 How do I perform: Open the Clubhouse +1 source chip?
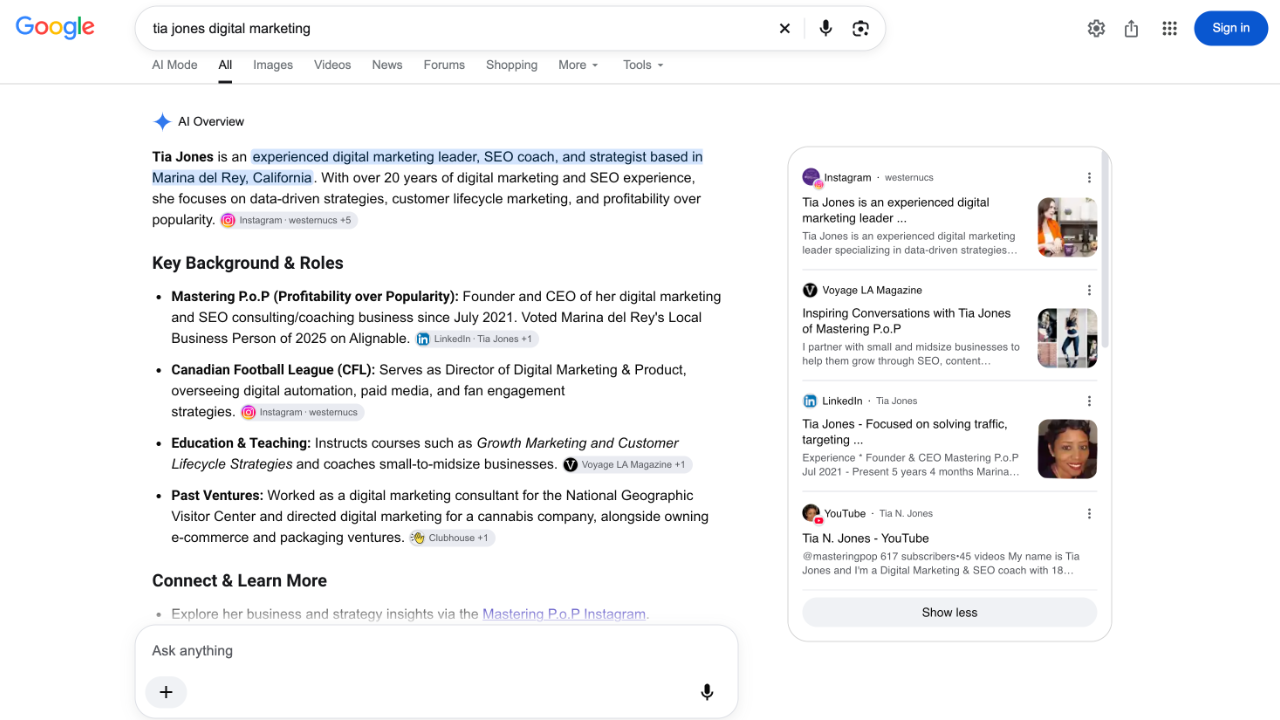click(x=451, y=538)
